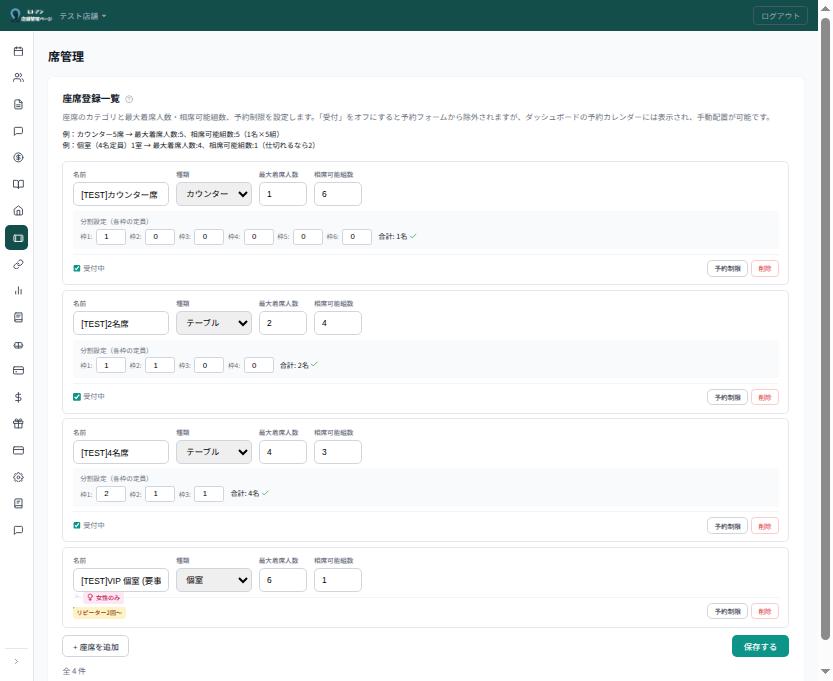Open the circled dollar sidebar icon
The width and height of the screenshot is (833, 681).
click(18, 157)
